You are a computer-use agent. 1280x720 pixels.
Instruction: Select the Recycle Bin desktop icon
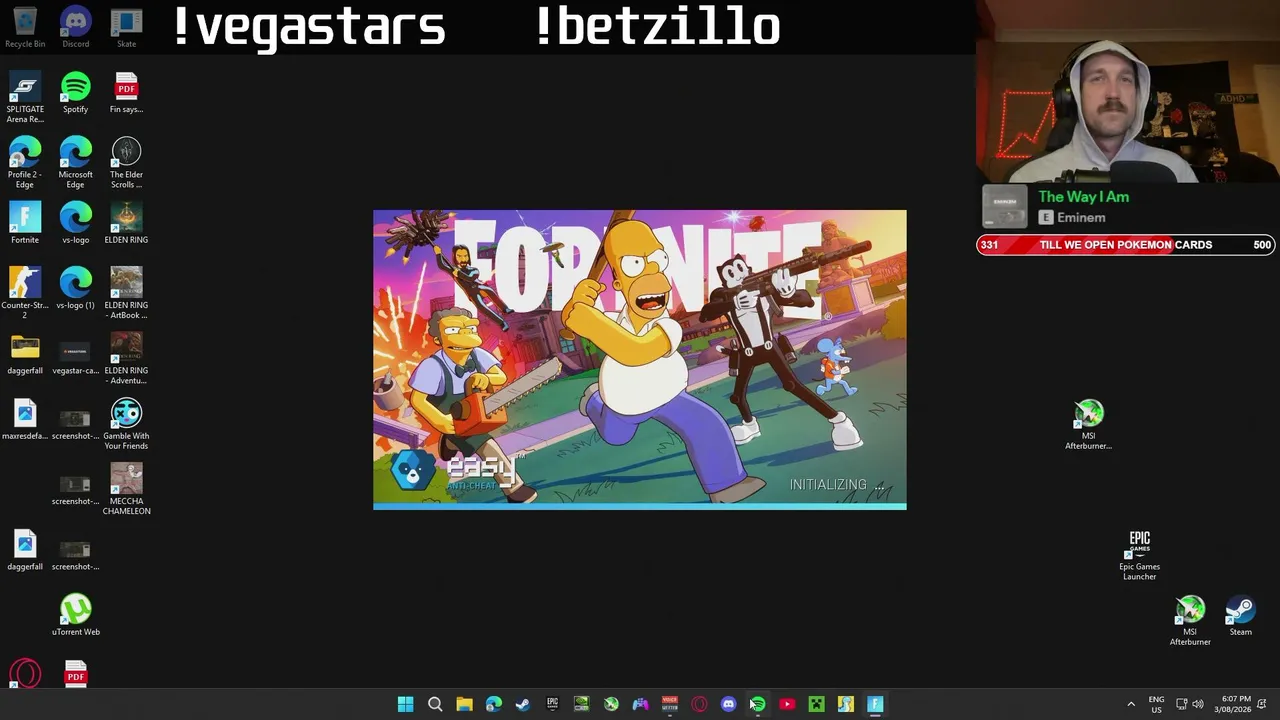click(25, 28)
